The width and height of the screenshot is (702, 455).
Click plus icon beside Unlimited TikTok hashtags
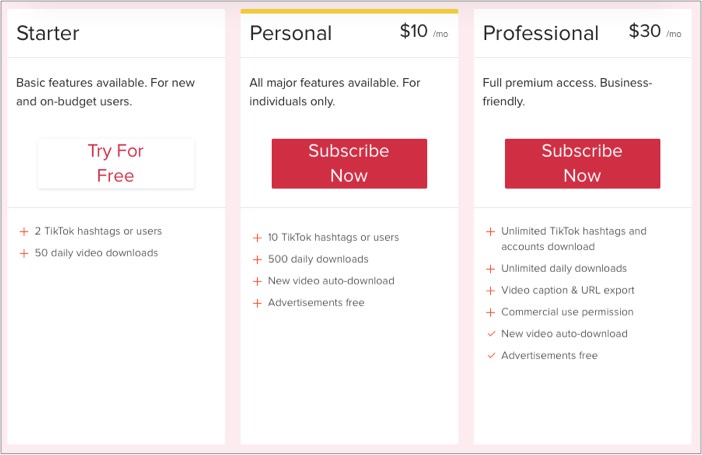tap(491, 232)
